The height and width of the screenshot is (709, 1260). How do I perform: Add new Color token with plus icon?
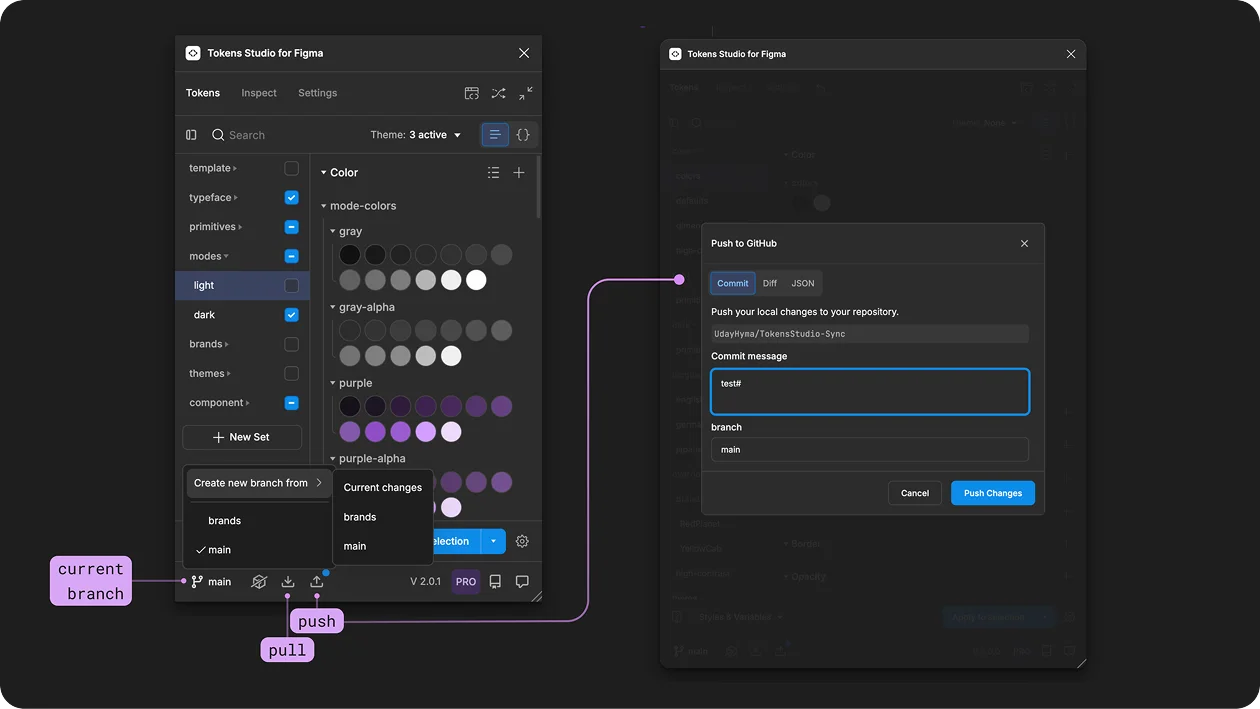point(519,173)
